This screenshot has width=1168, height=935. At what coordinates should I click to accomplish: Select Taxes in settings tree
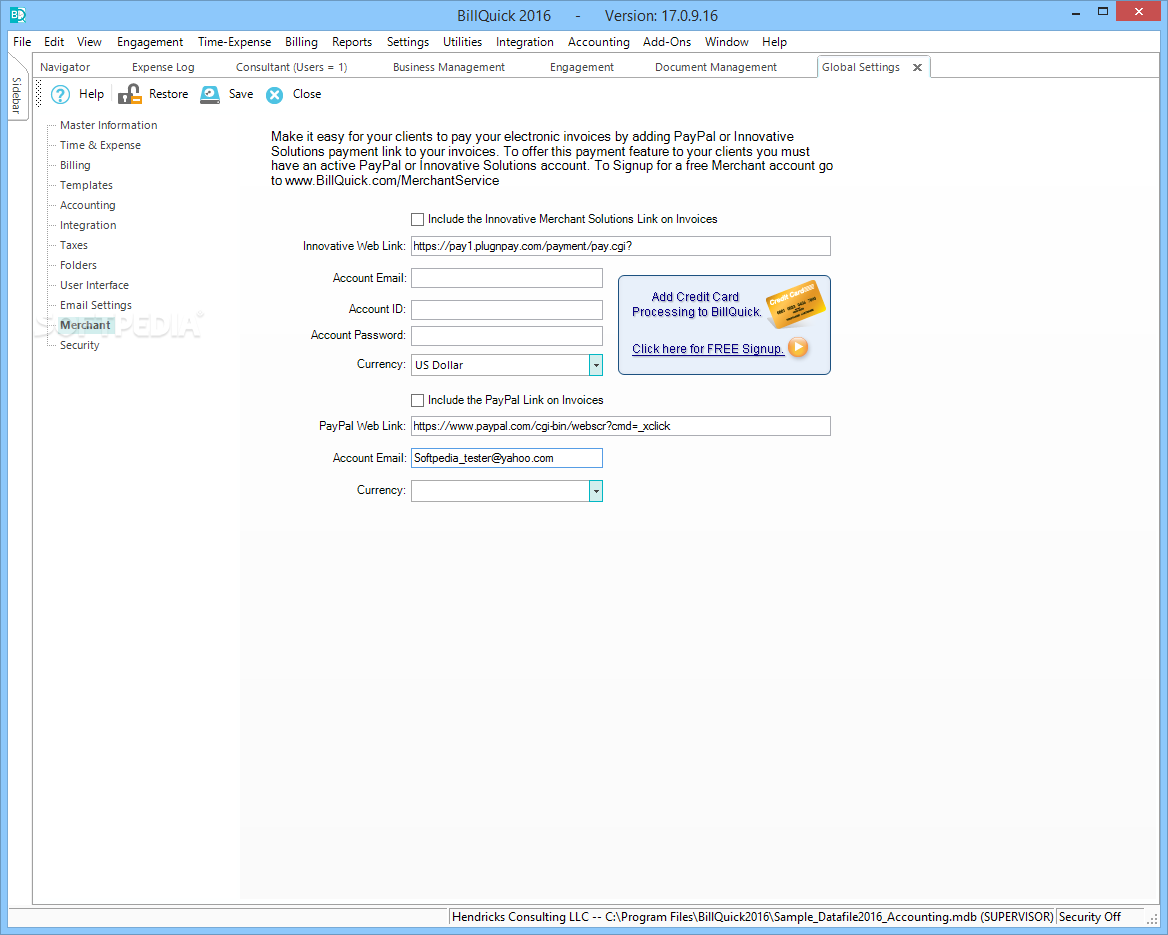point(74,245)
